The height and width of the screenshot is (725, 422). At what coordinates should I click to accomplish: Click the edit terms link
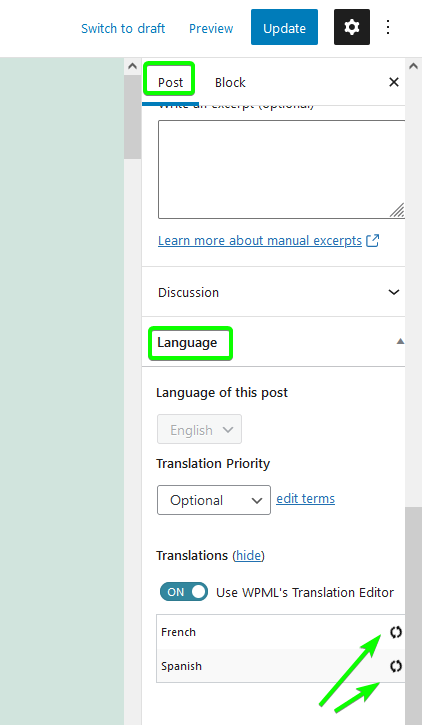tap(306, 498)
